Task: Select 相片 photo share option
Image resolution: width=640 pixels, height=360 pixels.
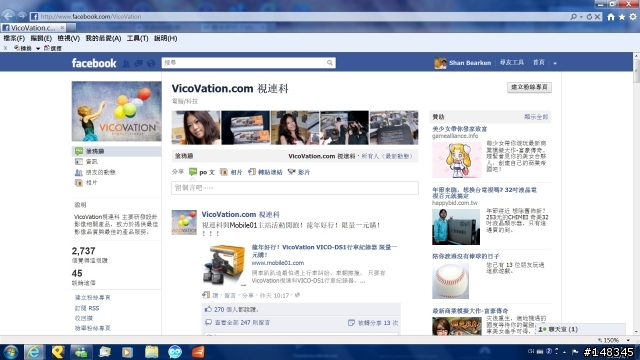Action: click(231, 172)
